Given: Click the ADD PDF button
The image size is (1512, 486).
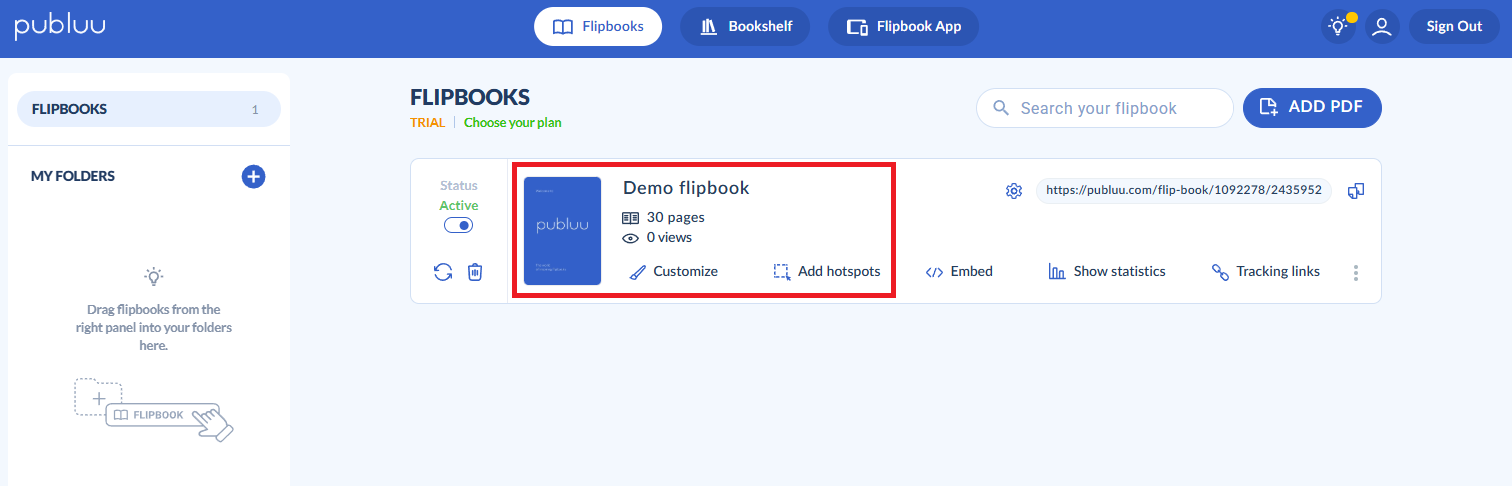Looking at the screenshot, I should coord(1311,108).
